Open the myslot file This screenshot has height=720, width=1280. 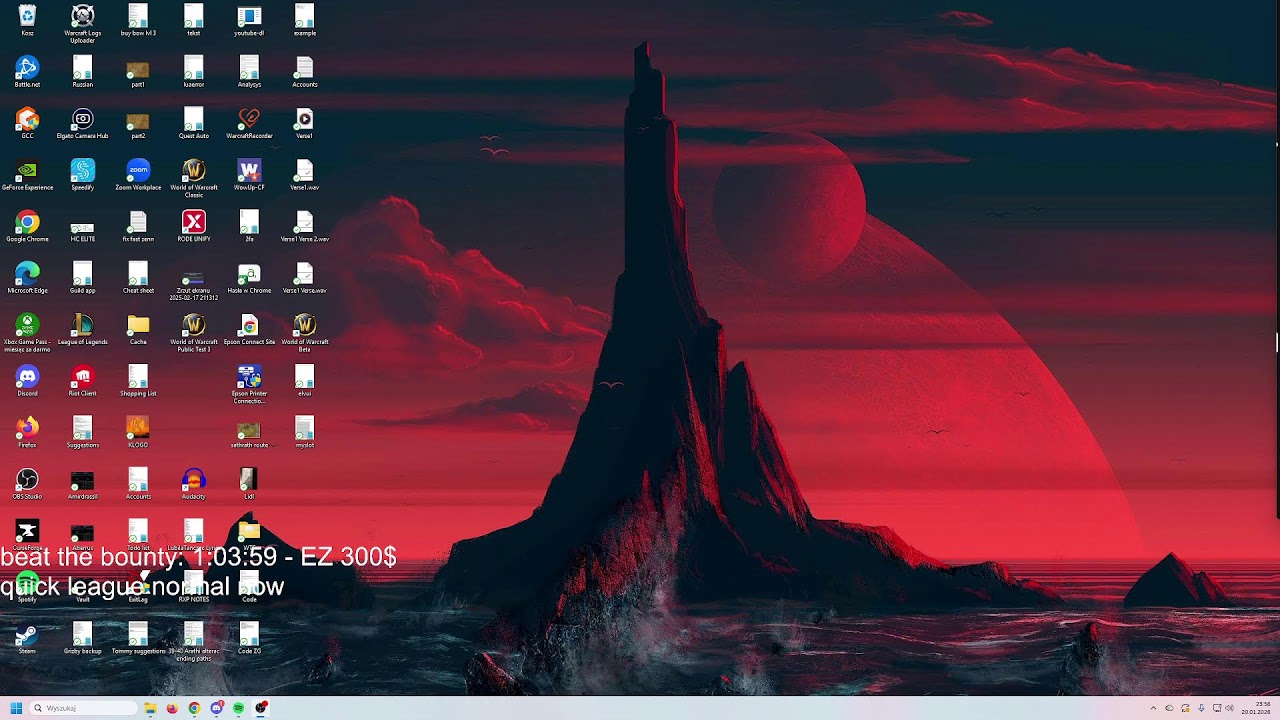[x=305, y=432]
